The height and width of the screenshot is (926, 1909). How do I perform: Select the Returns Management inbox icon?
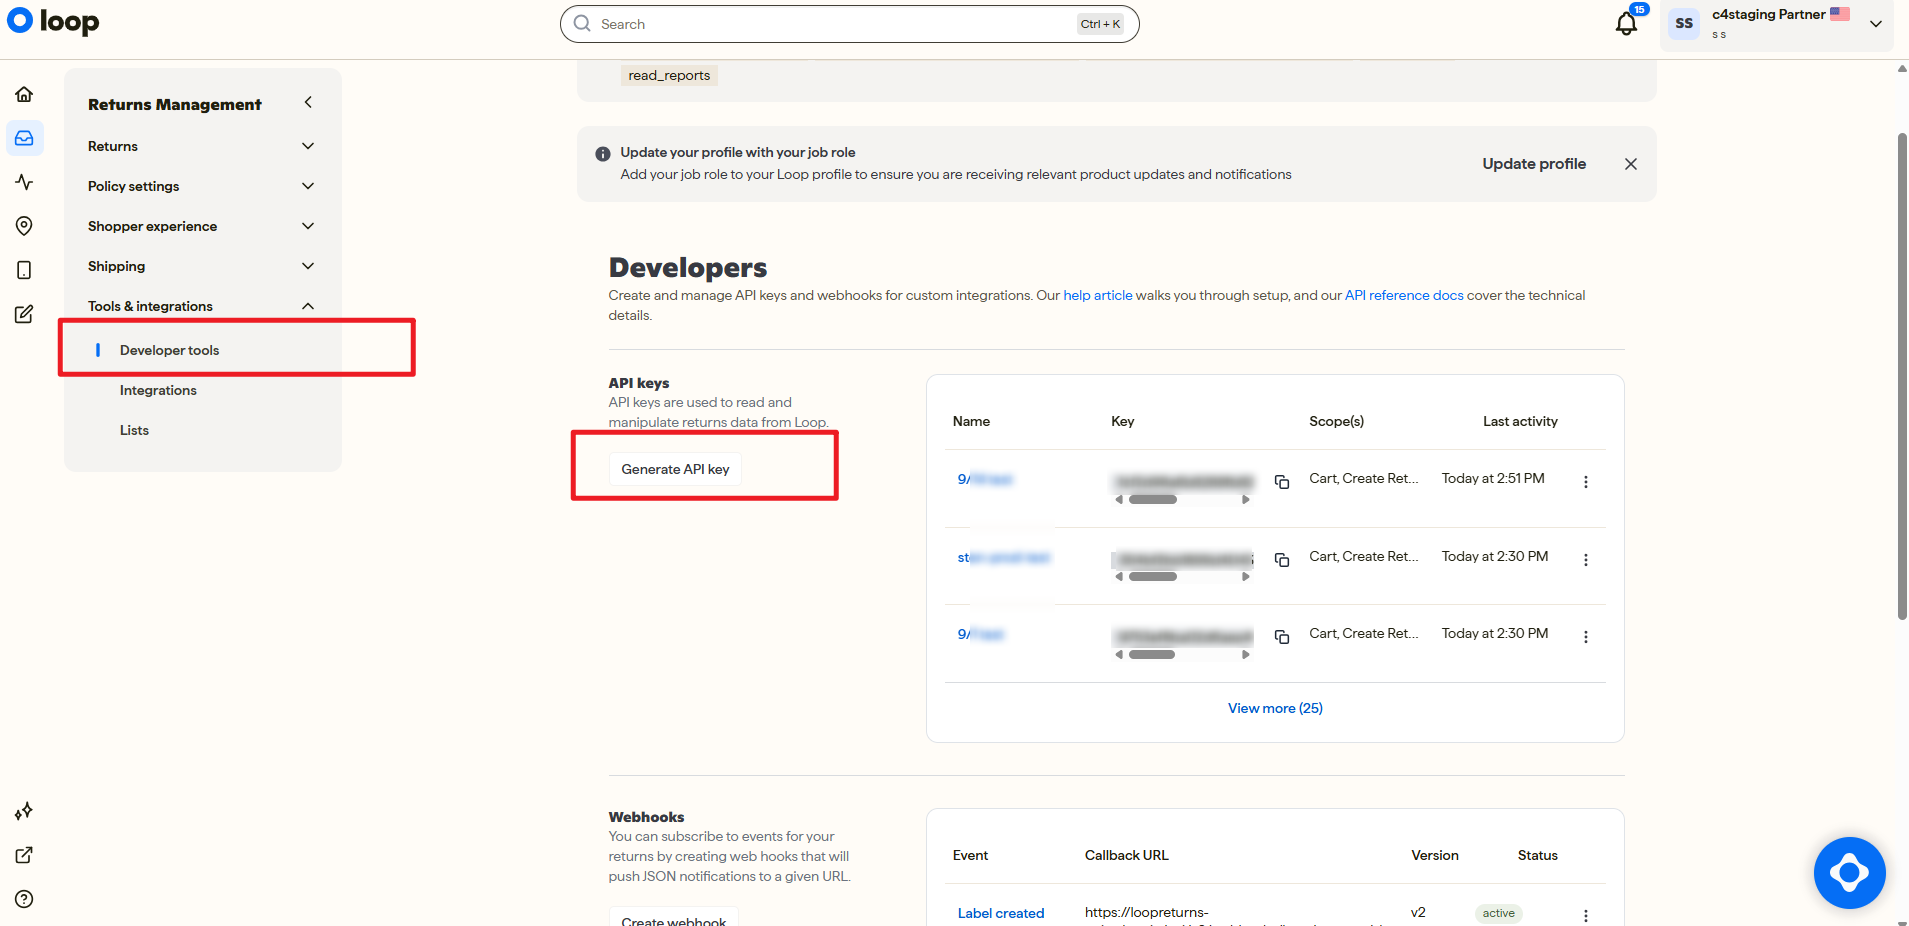(24, 138)
